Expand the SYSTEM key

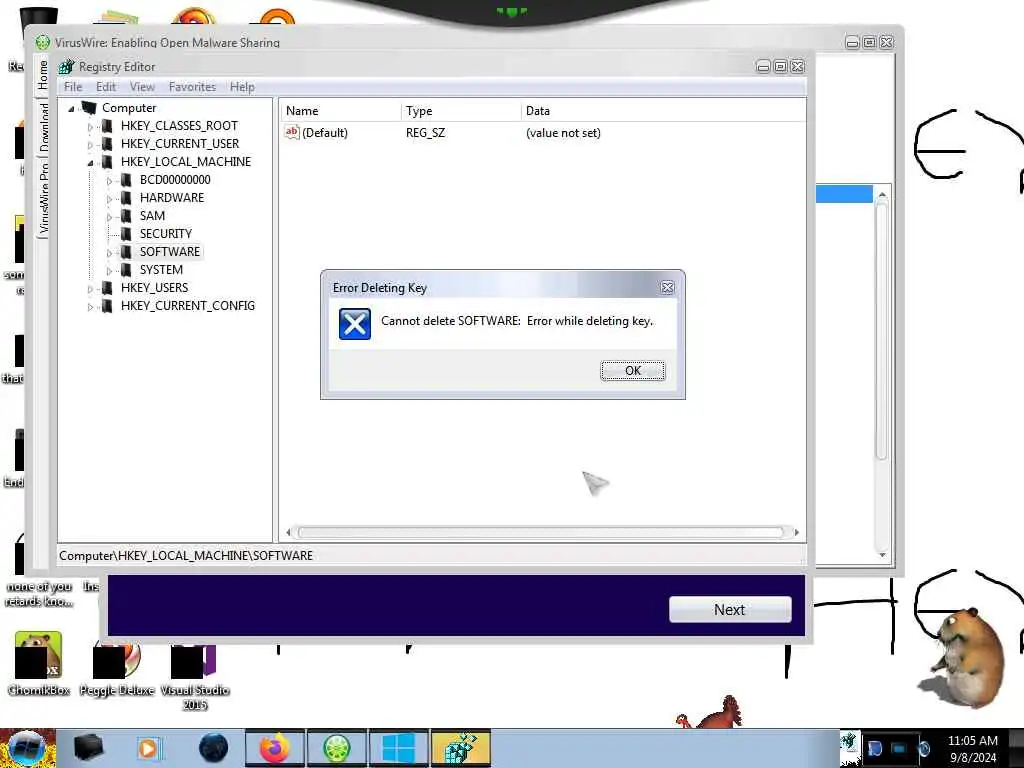click(x=109, y=270)
